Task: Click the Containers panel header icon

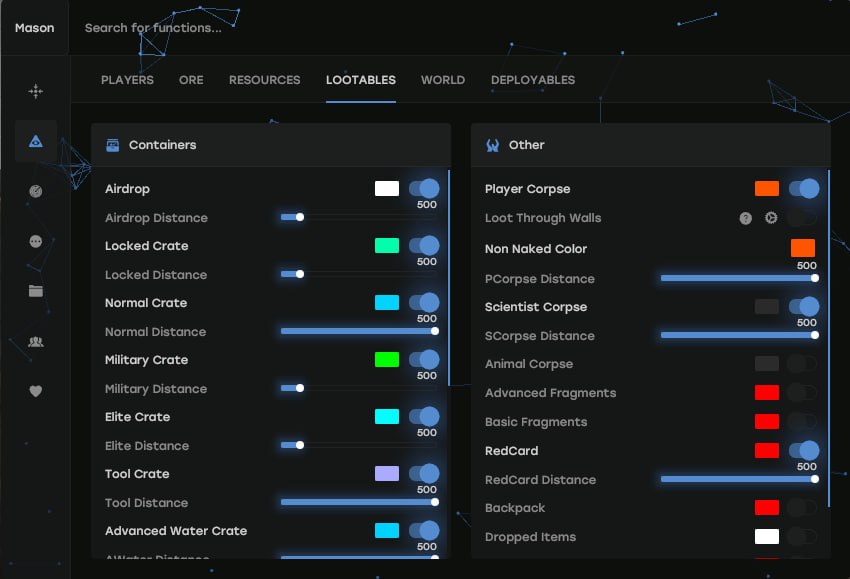Action: click(x=113, y=145)
